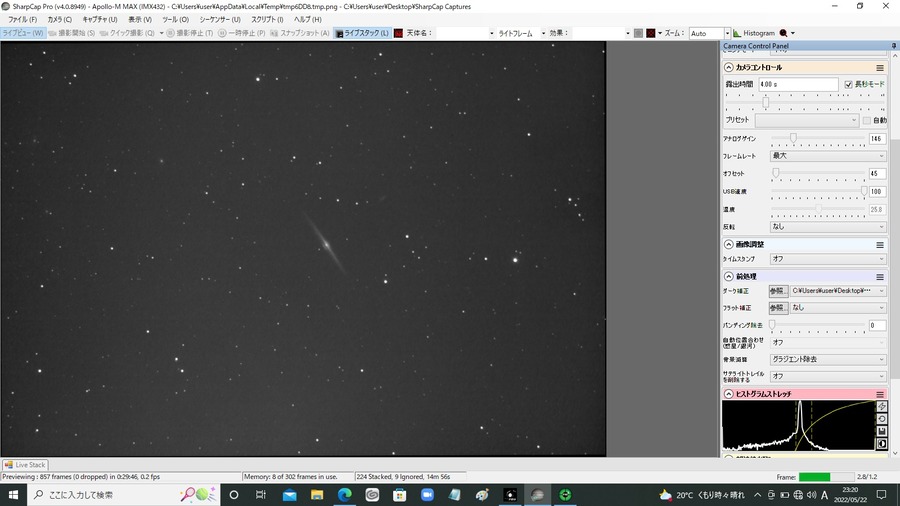Adjust the アナログゲイン slider

793,138
